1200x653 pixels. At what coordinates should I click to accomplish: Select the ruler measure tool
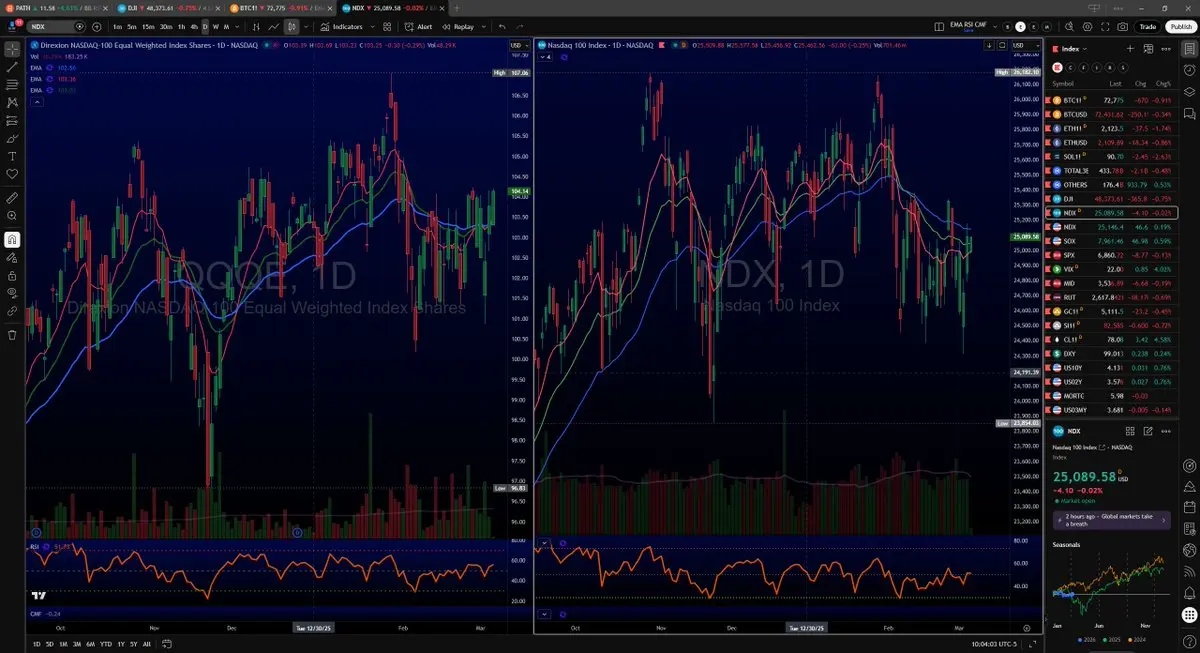pyautogui.click(x=12, y=198)
